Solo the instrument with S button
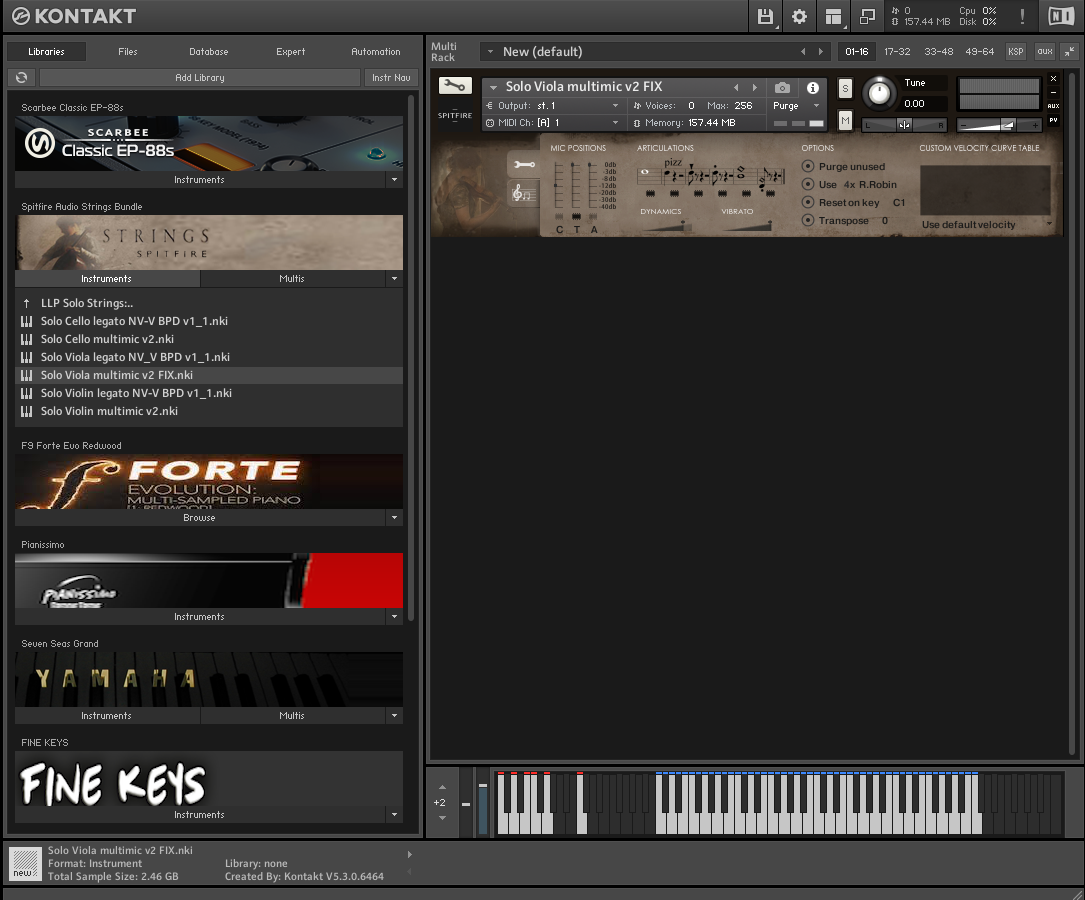Viewport: 1085px width, 900px height. (x=845, y=89)
